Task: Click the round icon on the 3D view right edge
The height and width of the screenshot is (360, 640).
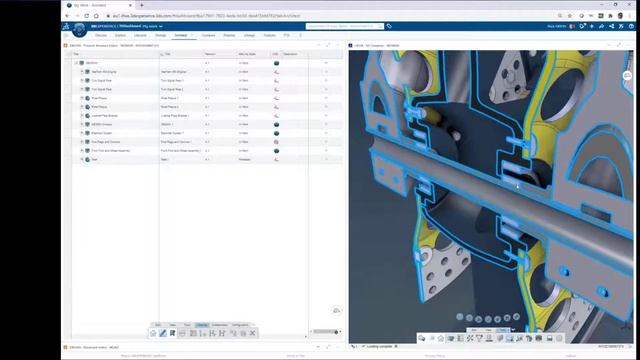Action: [627, 76]
